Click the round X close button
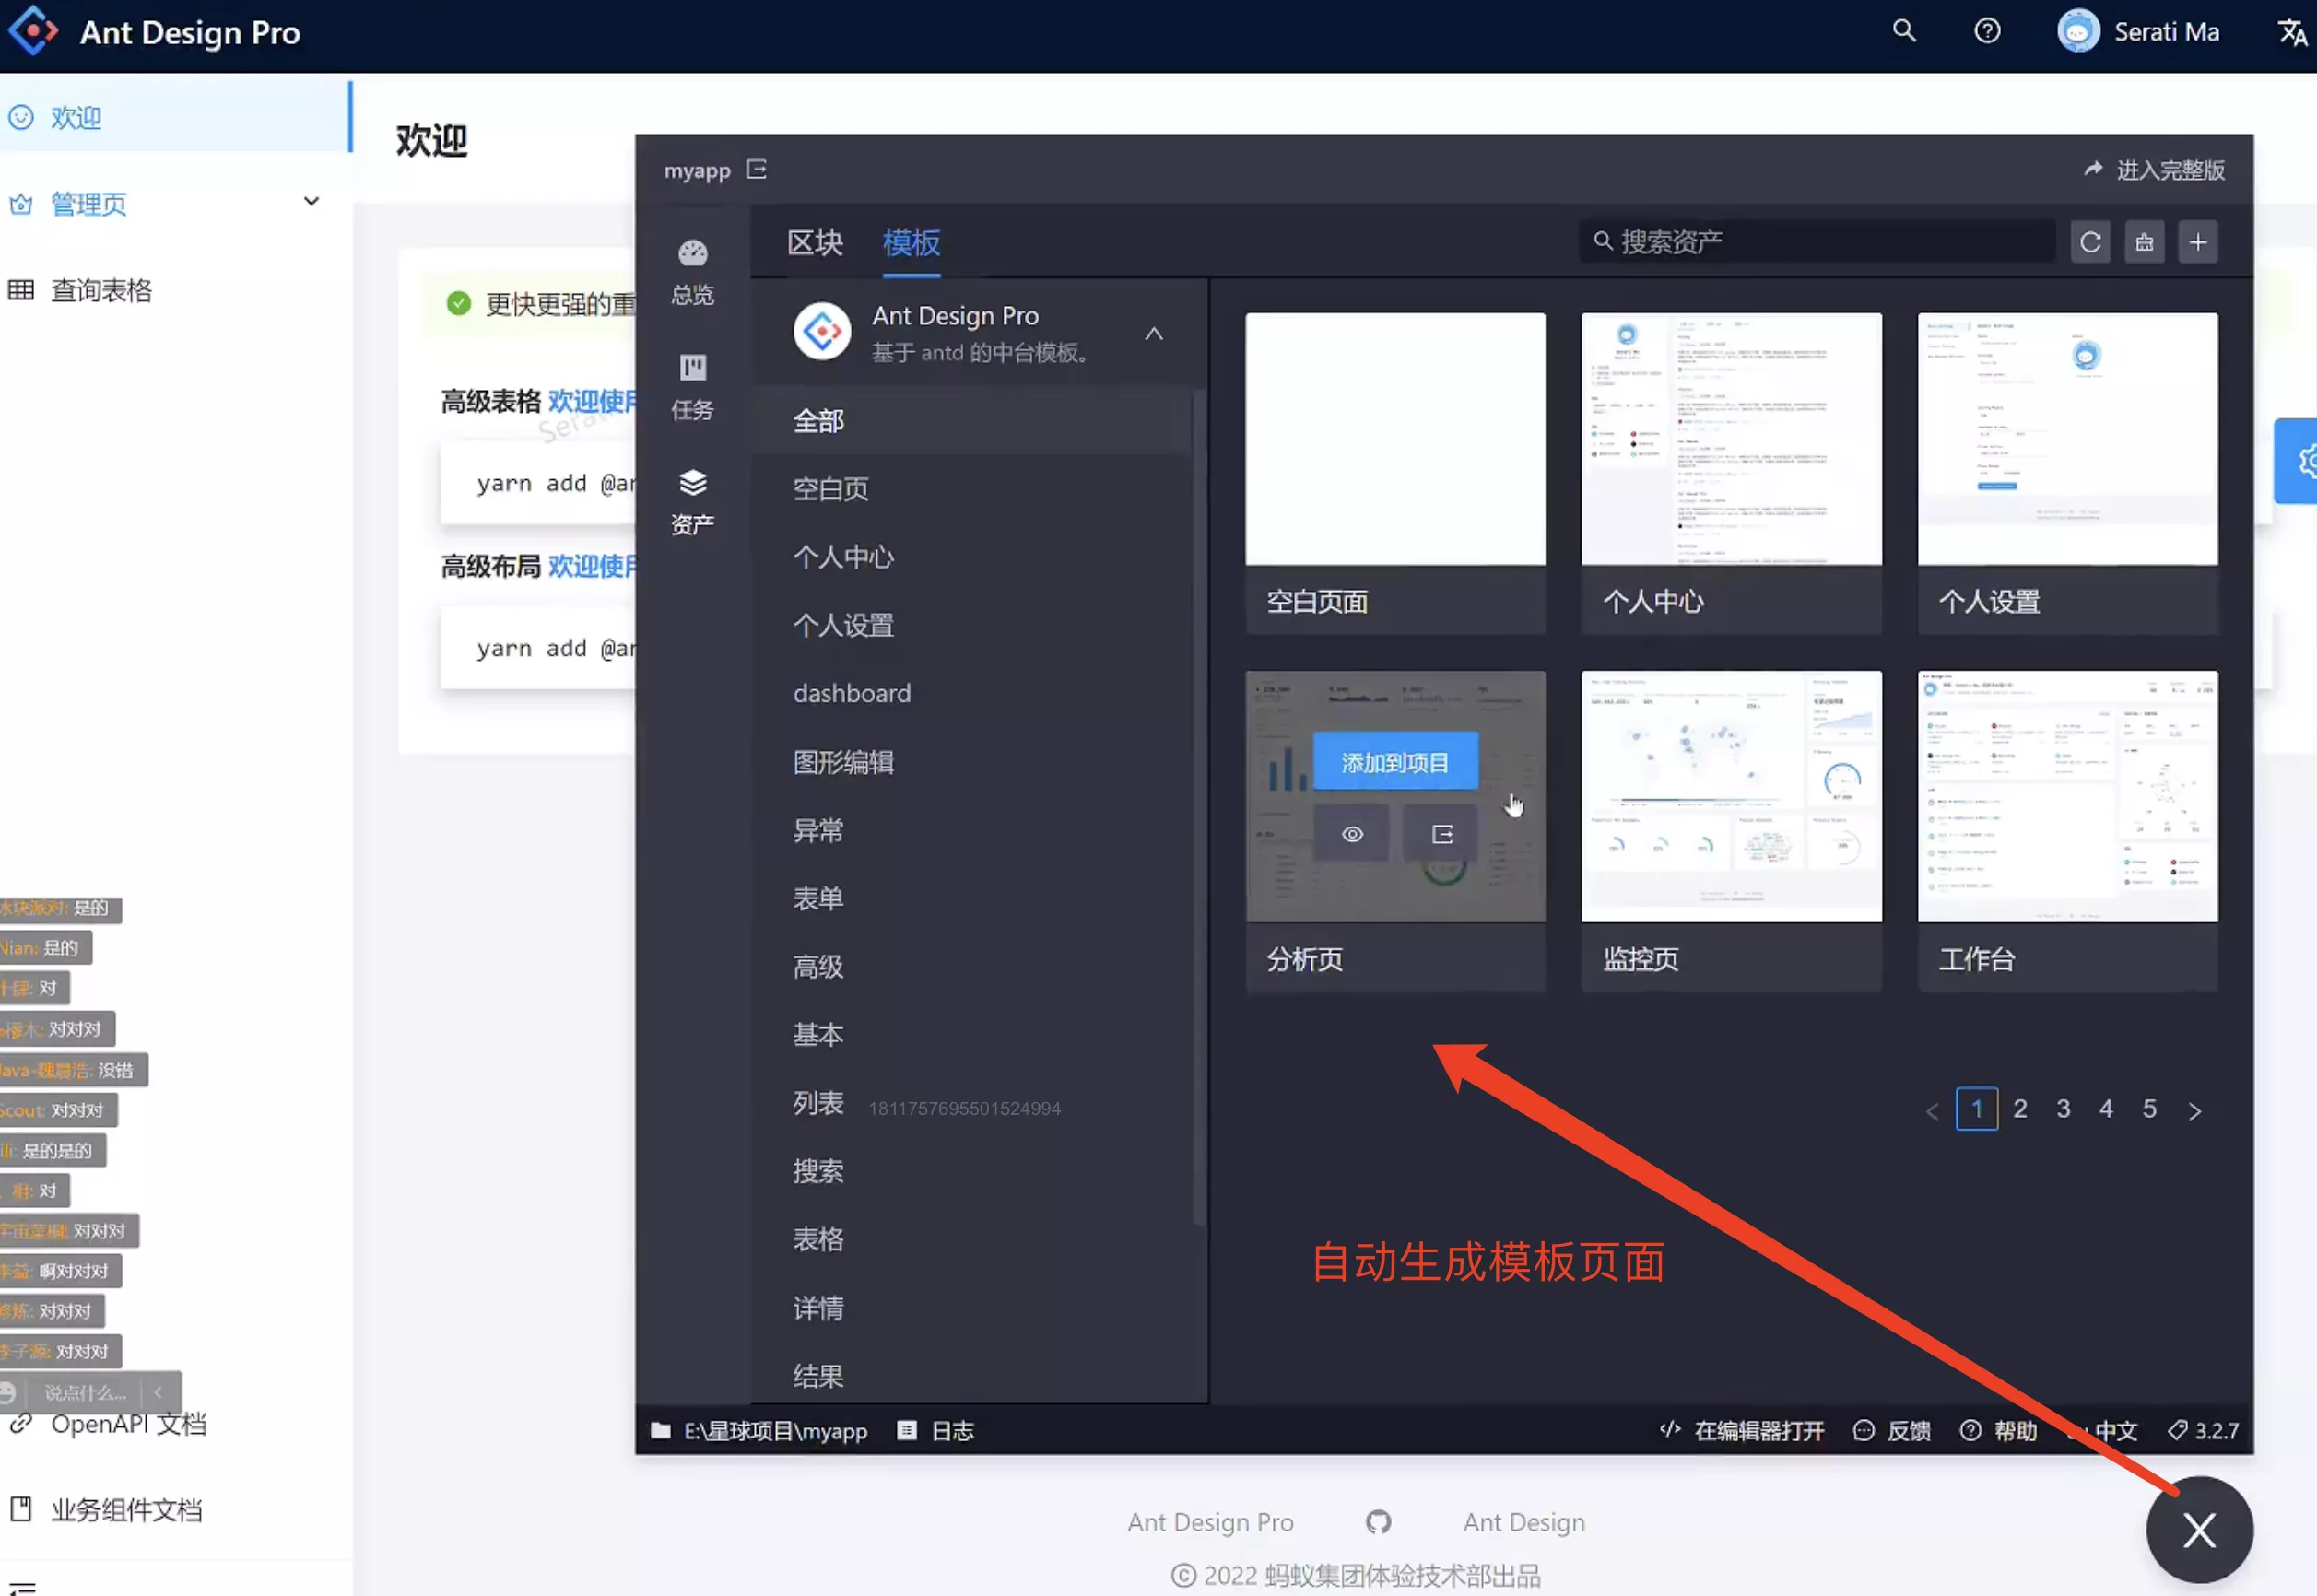Viewport: 2317px width, 1596px height. [2199, 1530]
